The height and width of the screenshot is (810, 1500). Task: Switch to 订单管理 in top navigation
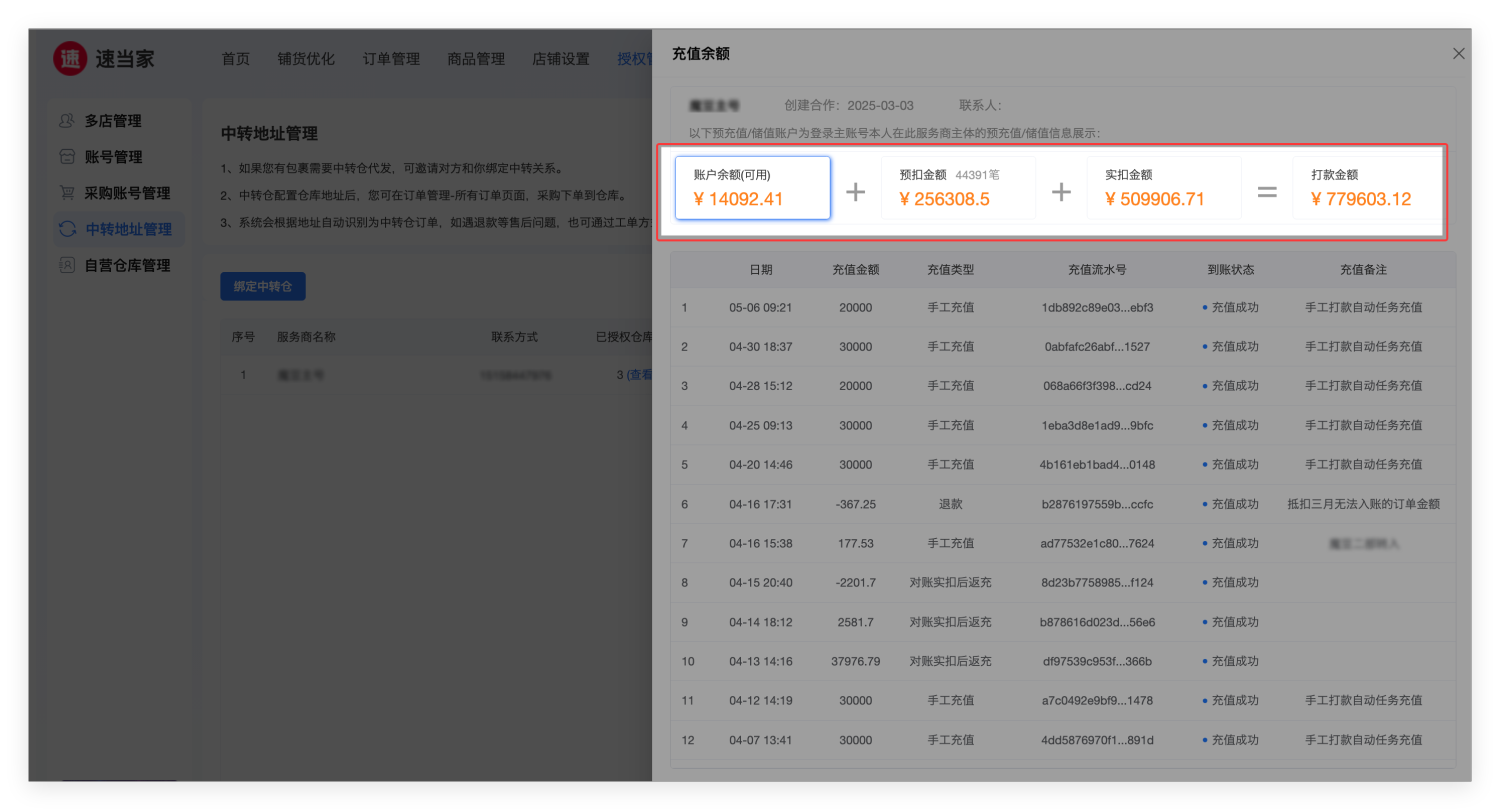coord(391,59)
